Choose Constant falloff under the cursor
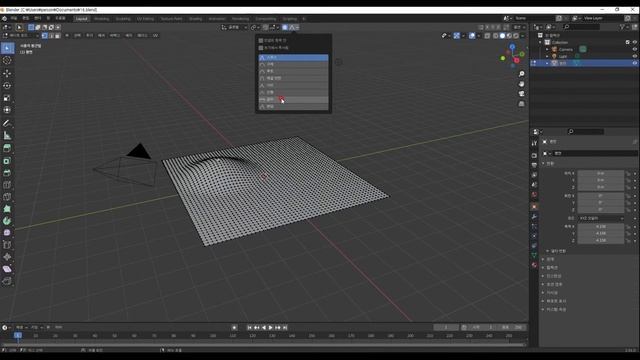 (x=293, y=99)
